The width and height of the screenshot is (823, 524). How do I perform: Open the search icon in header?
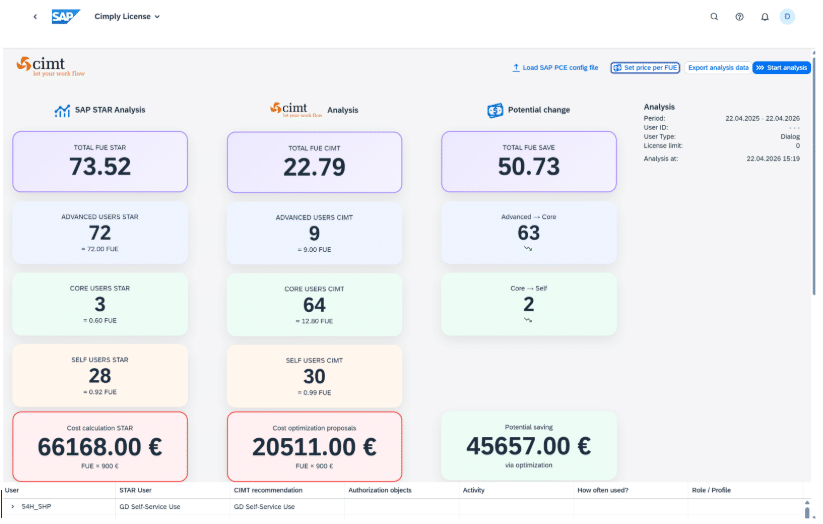tap(714, 17)
